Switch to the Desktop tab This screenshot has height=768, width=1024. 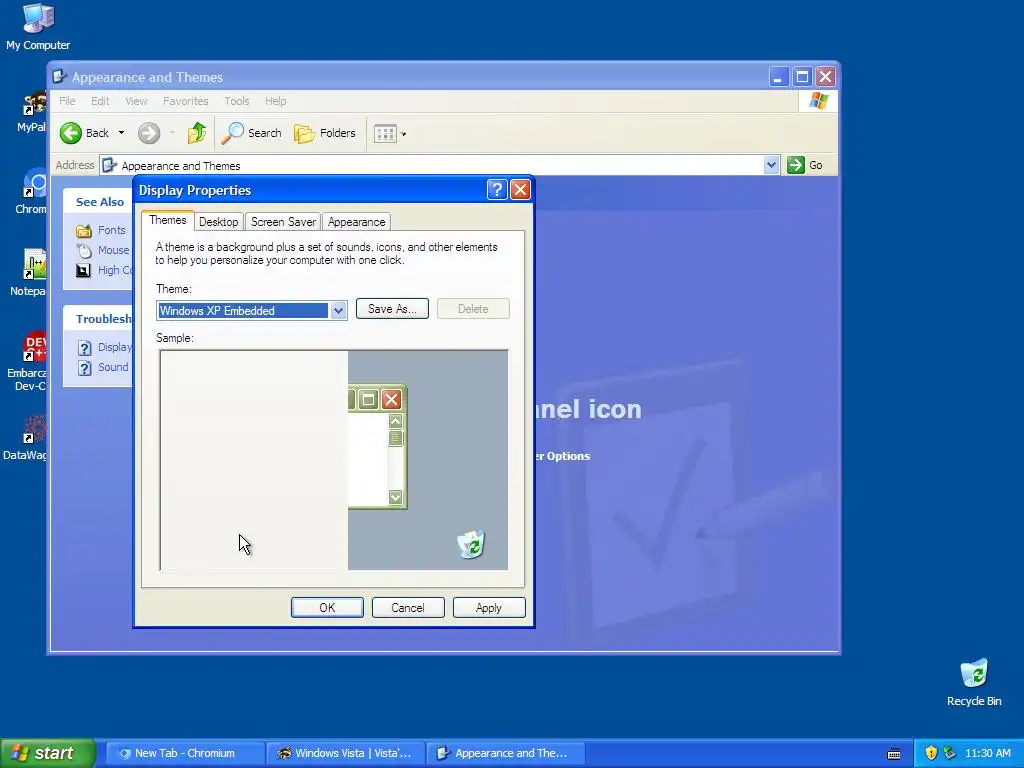(x=219, y=222)
